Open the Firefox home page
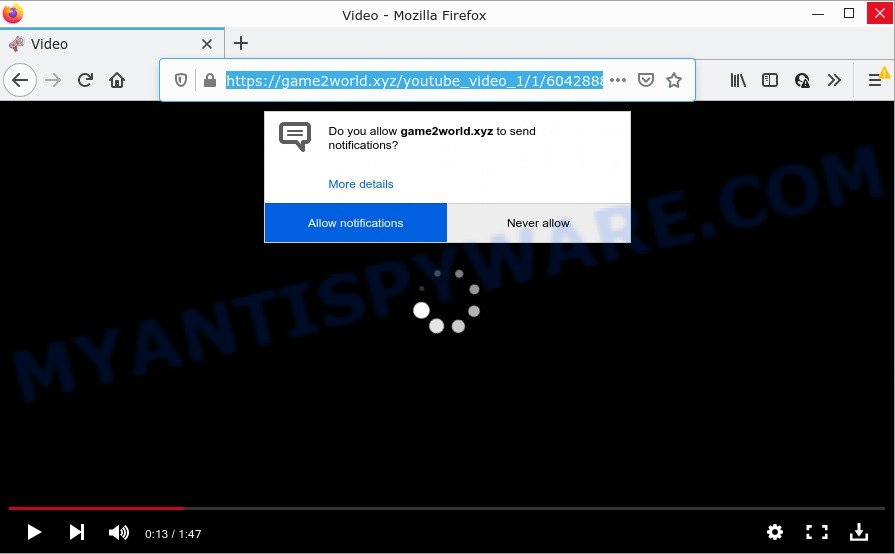The height and width of the screenshot is (554, 895). (117, 80)
